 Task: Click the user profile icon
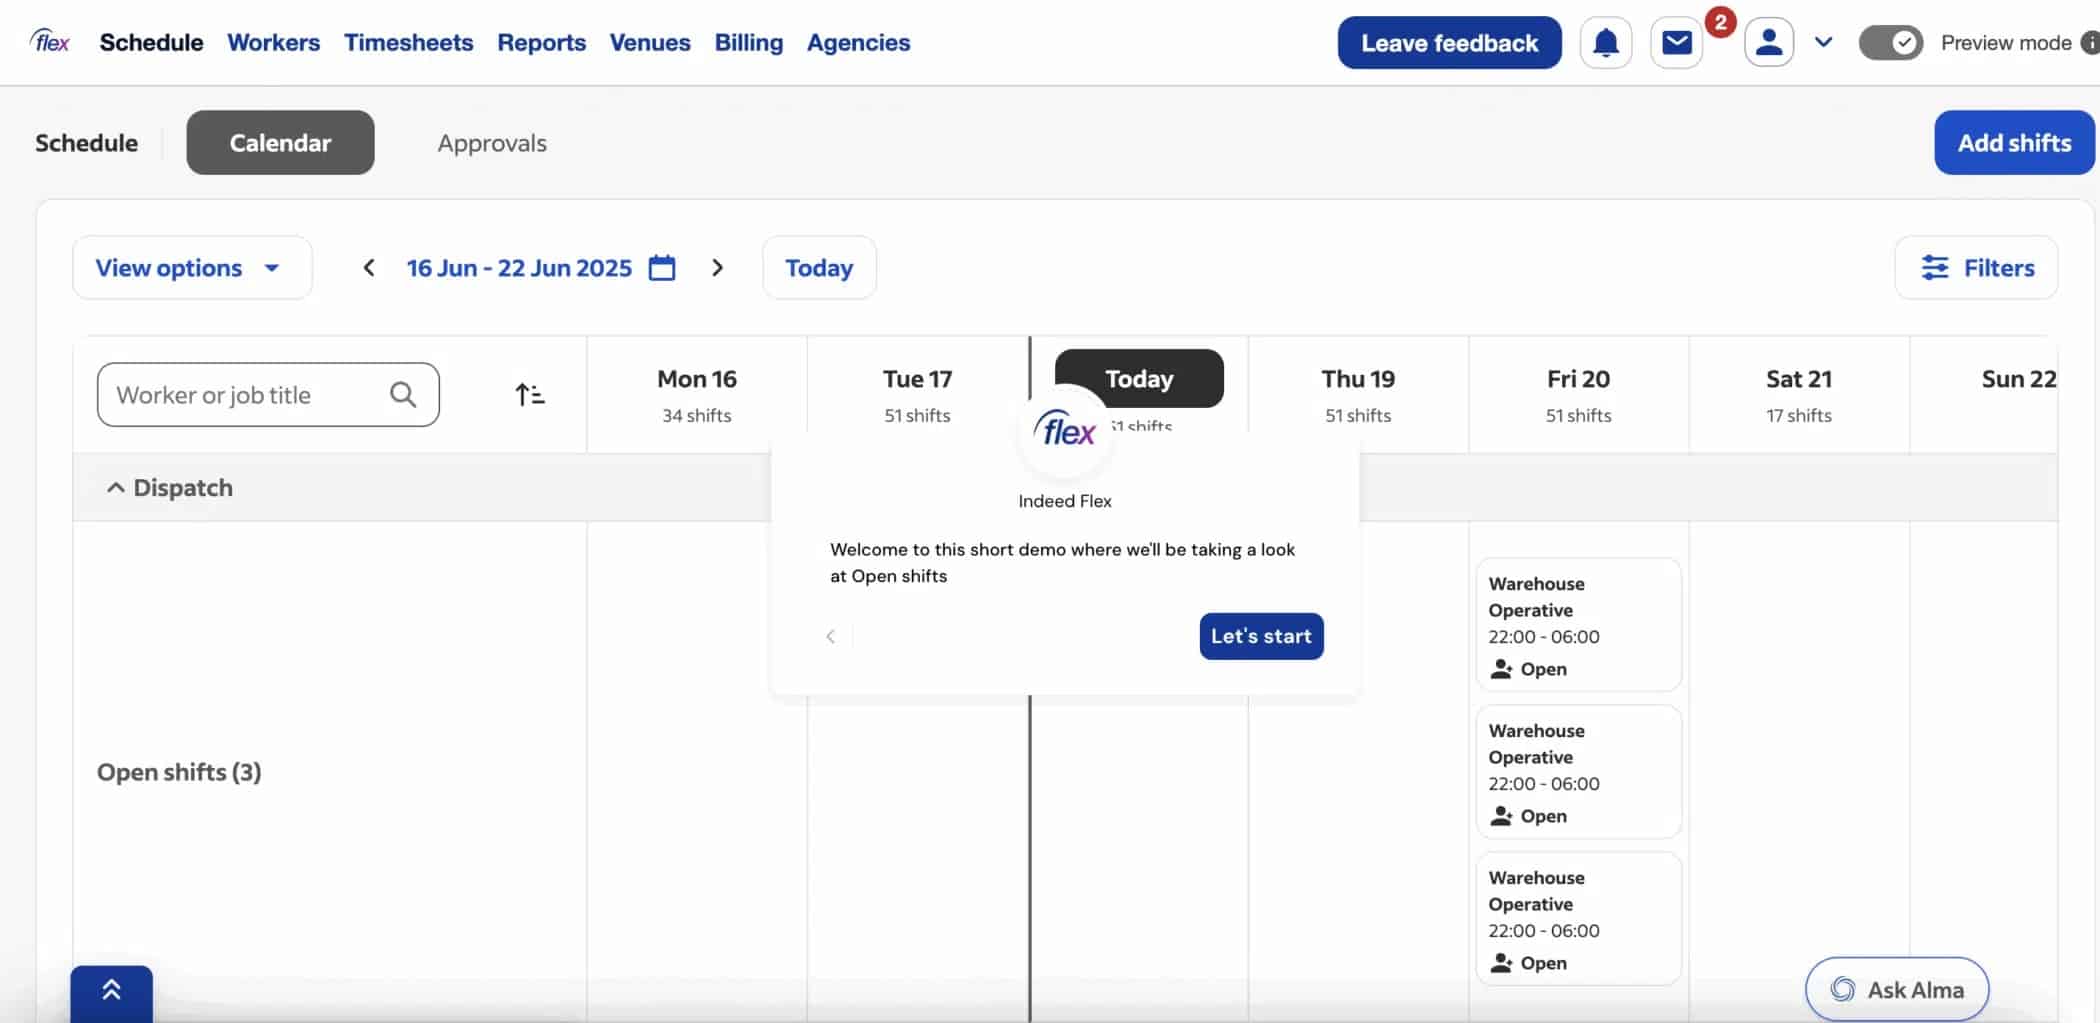tap(1768, 43)
